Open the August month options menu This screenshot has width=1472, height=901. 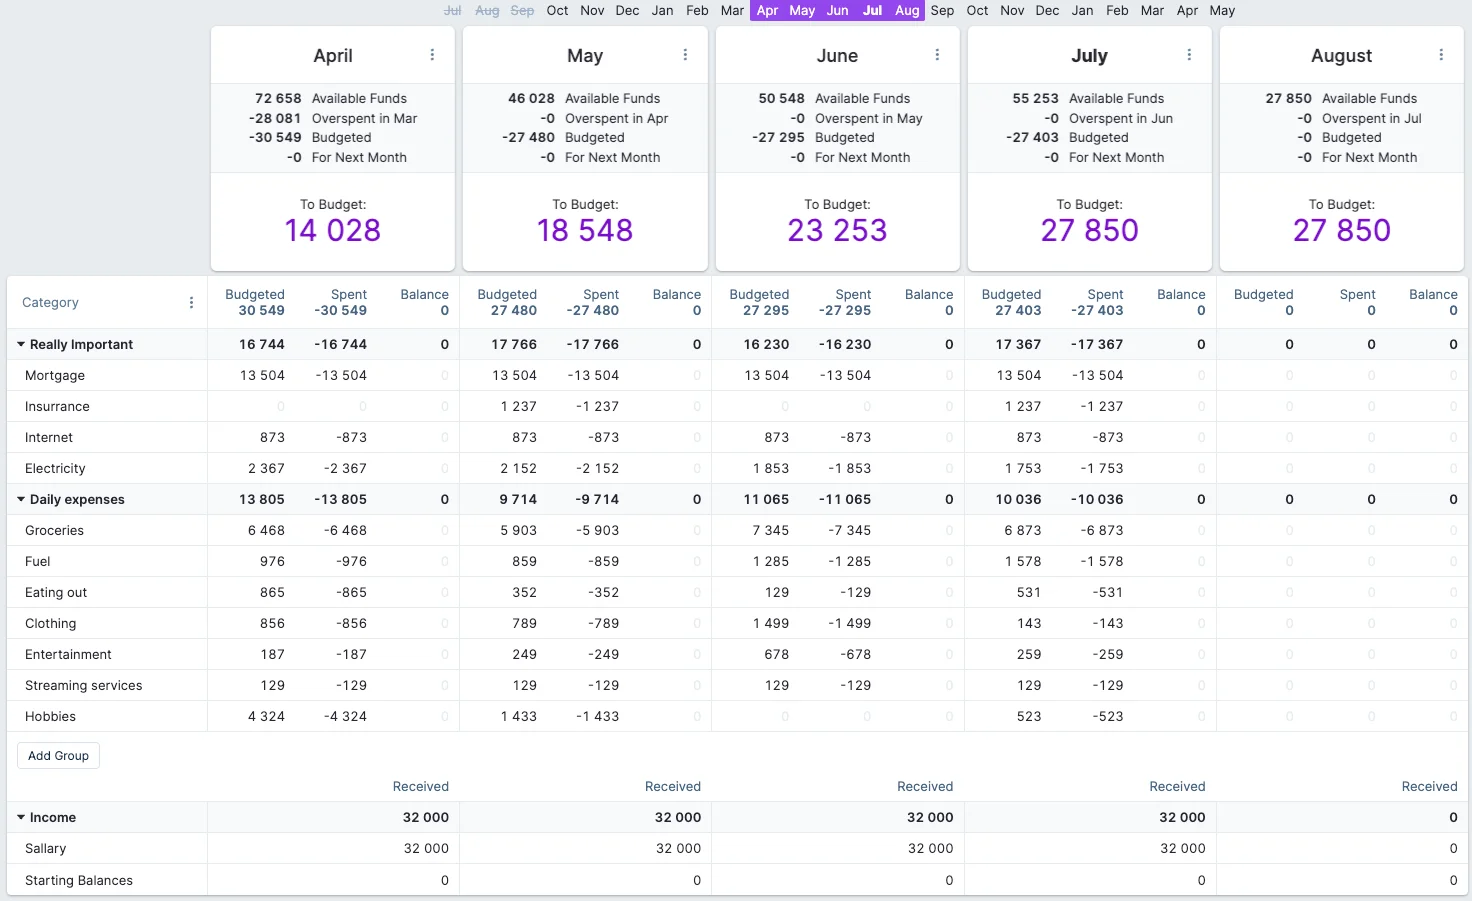[1441, 55]
